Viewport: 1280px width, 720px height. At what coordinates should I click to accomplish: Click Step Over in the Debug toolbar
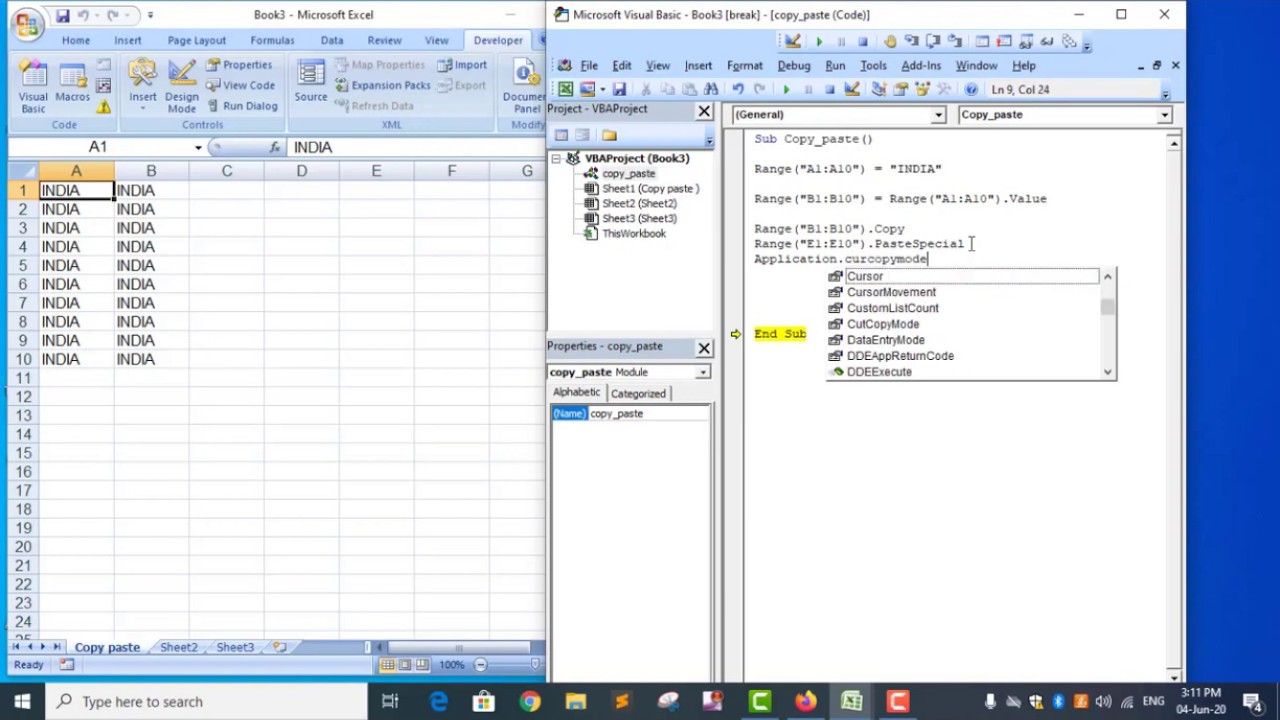pyautogui.click(x=935, y=42)
